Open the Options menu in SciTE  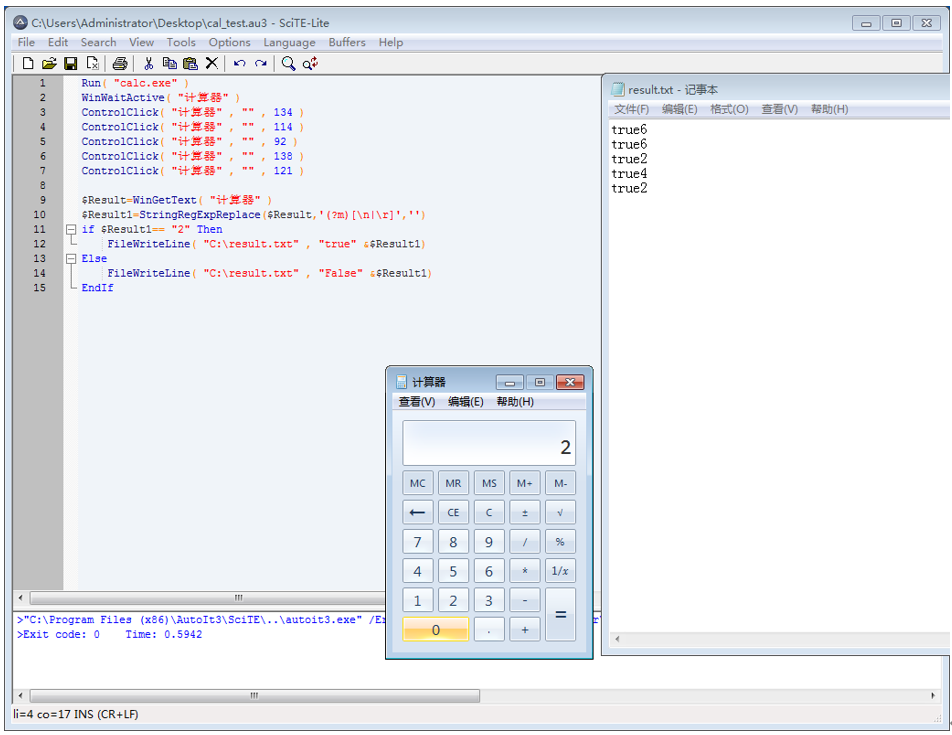(x=230, y=42)
